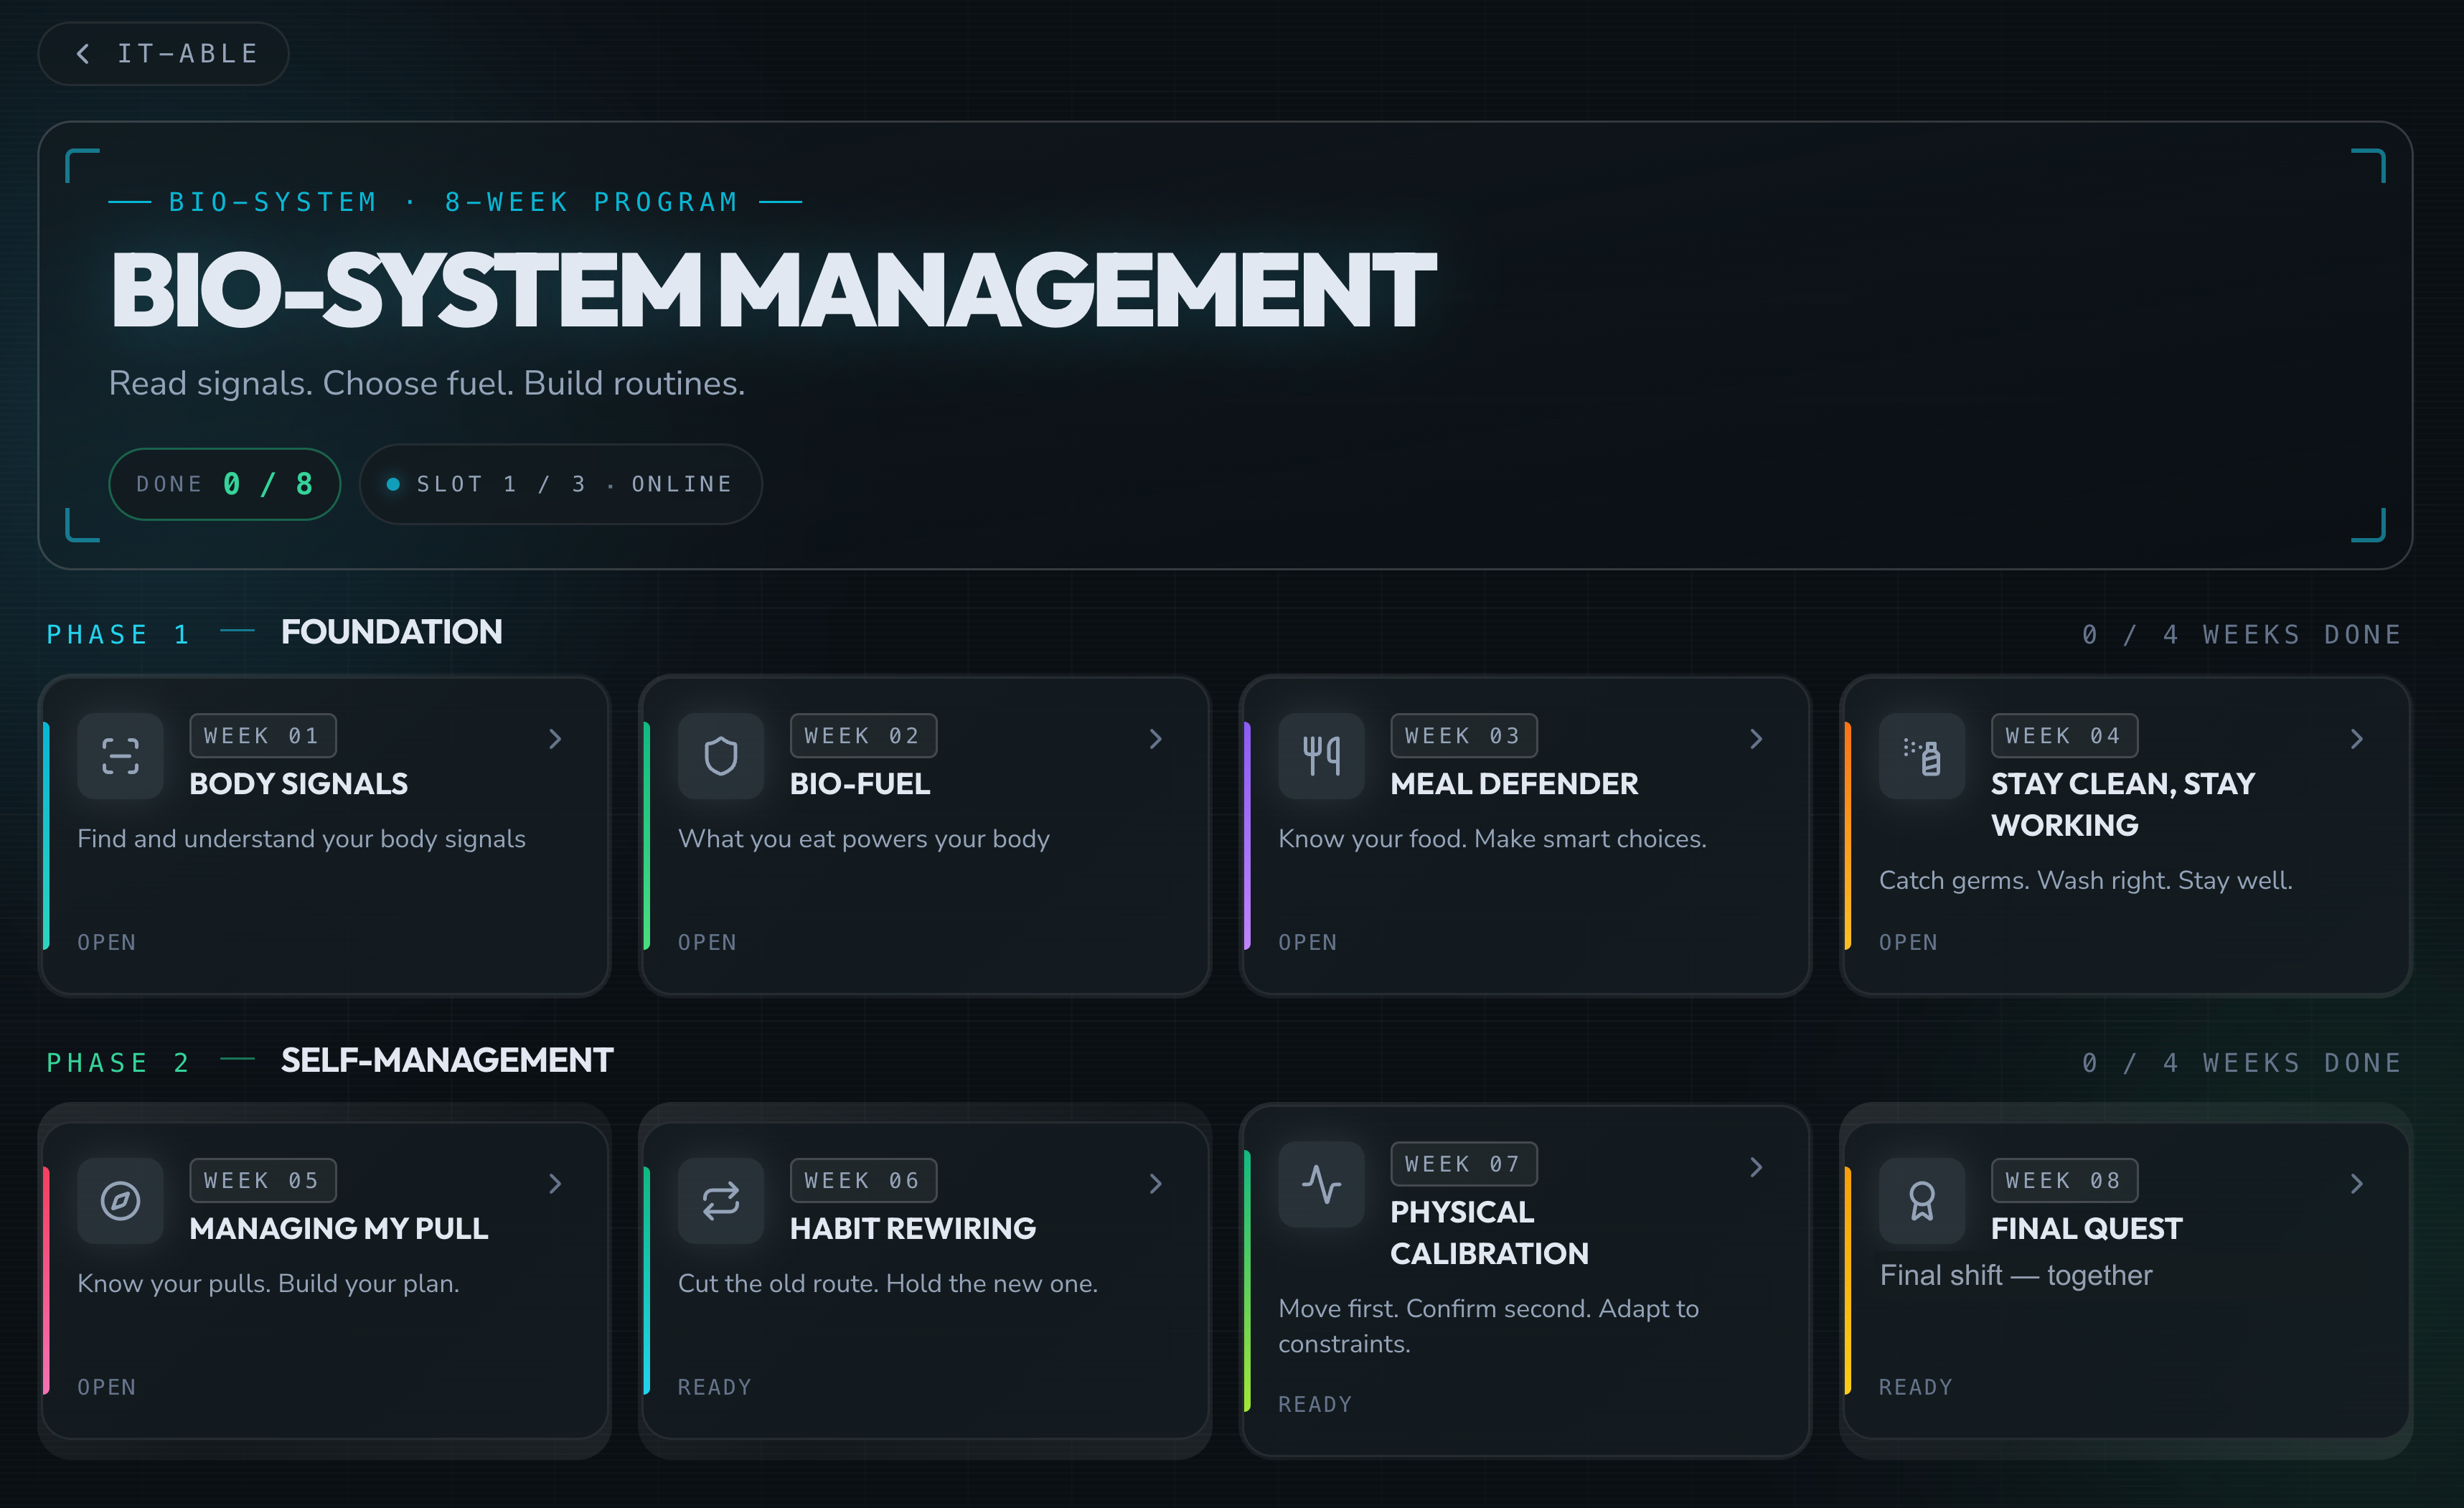Image resolution: width=2464 pixels, height=1508 pixels.
Task: Click the WEEK 08 badge
Action: pyautogui.click(x=2064, y=1180)
